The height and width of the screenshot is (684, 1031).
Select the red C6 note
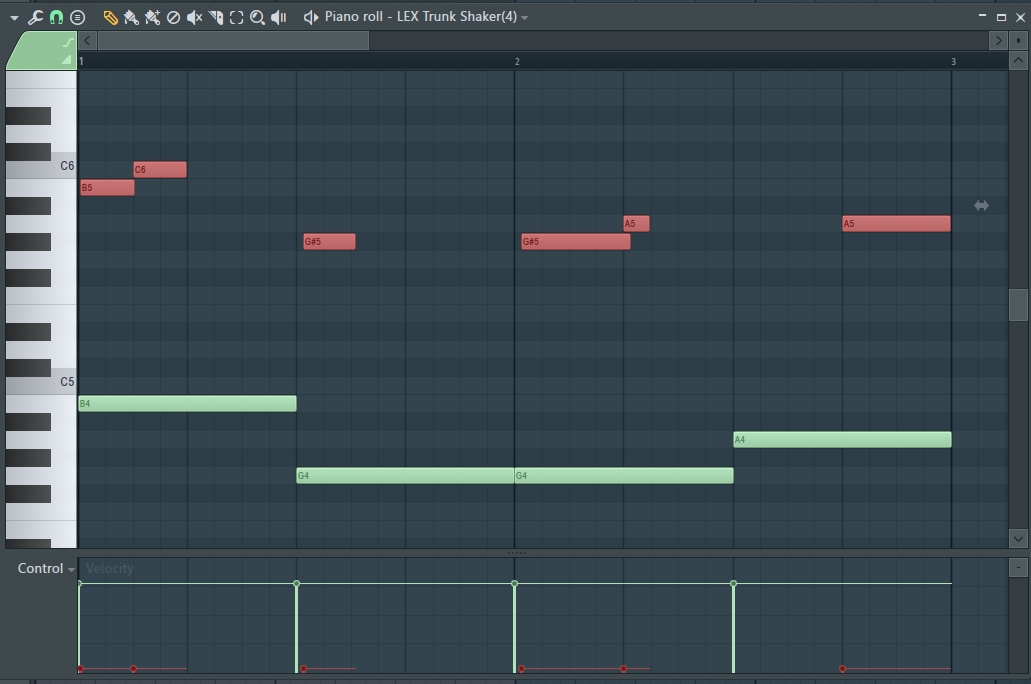[x=160, y=170]
